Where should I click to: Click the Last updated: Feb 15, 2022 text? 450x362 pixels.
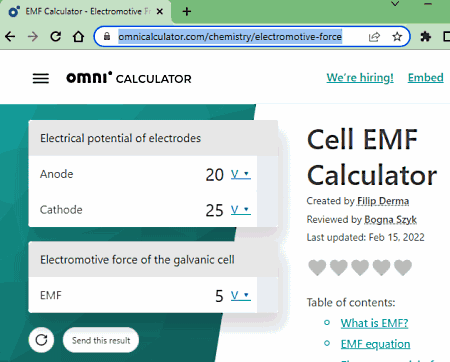coord(365,237)
